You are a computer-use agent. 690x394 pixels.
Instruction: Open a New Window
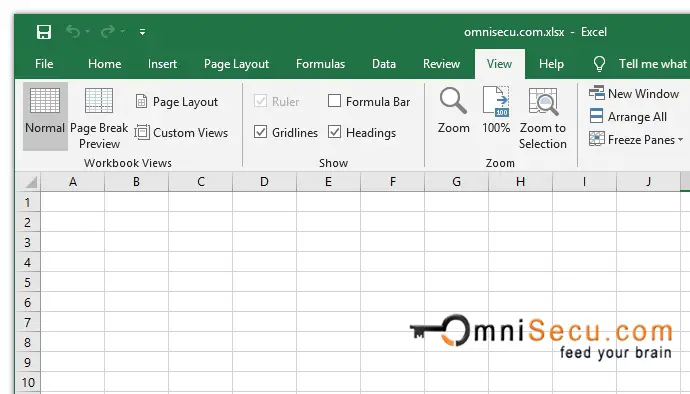[x=634, y=93]
